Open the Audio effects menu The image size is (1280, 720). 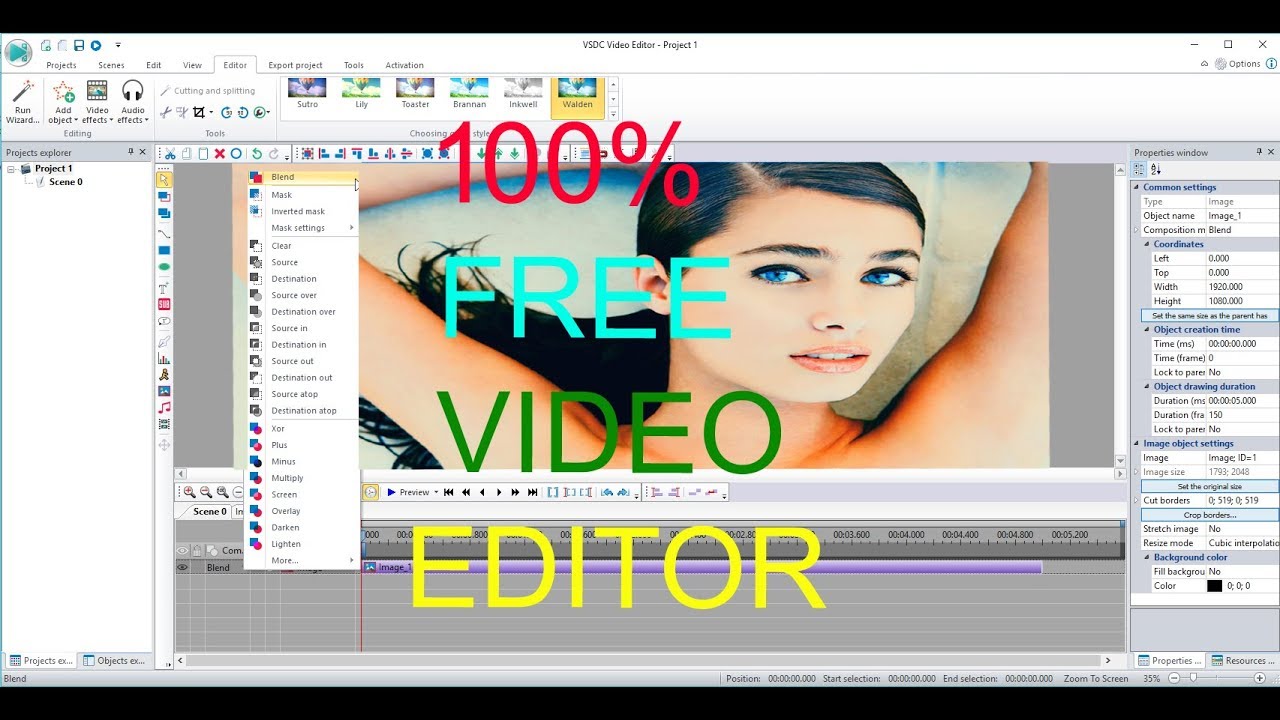tap(132, 102)
